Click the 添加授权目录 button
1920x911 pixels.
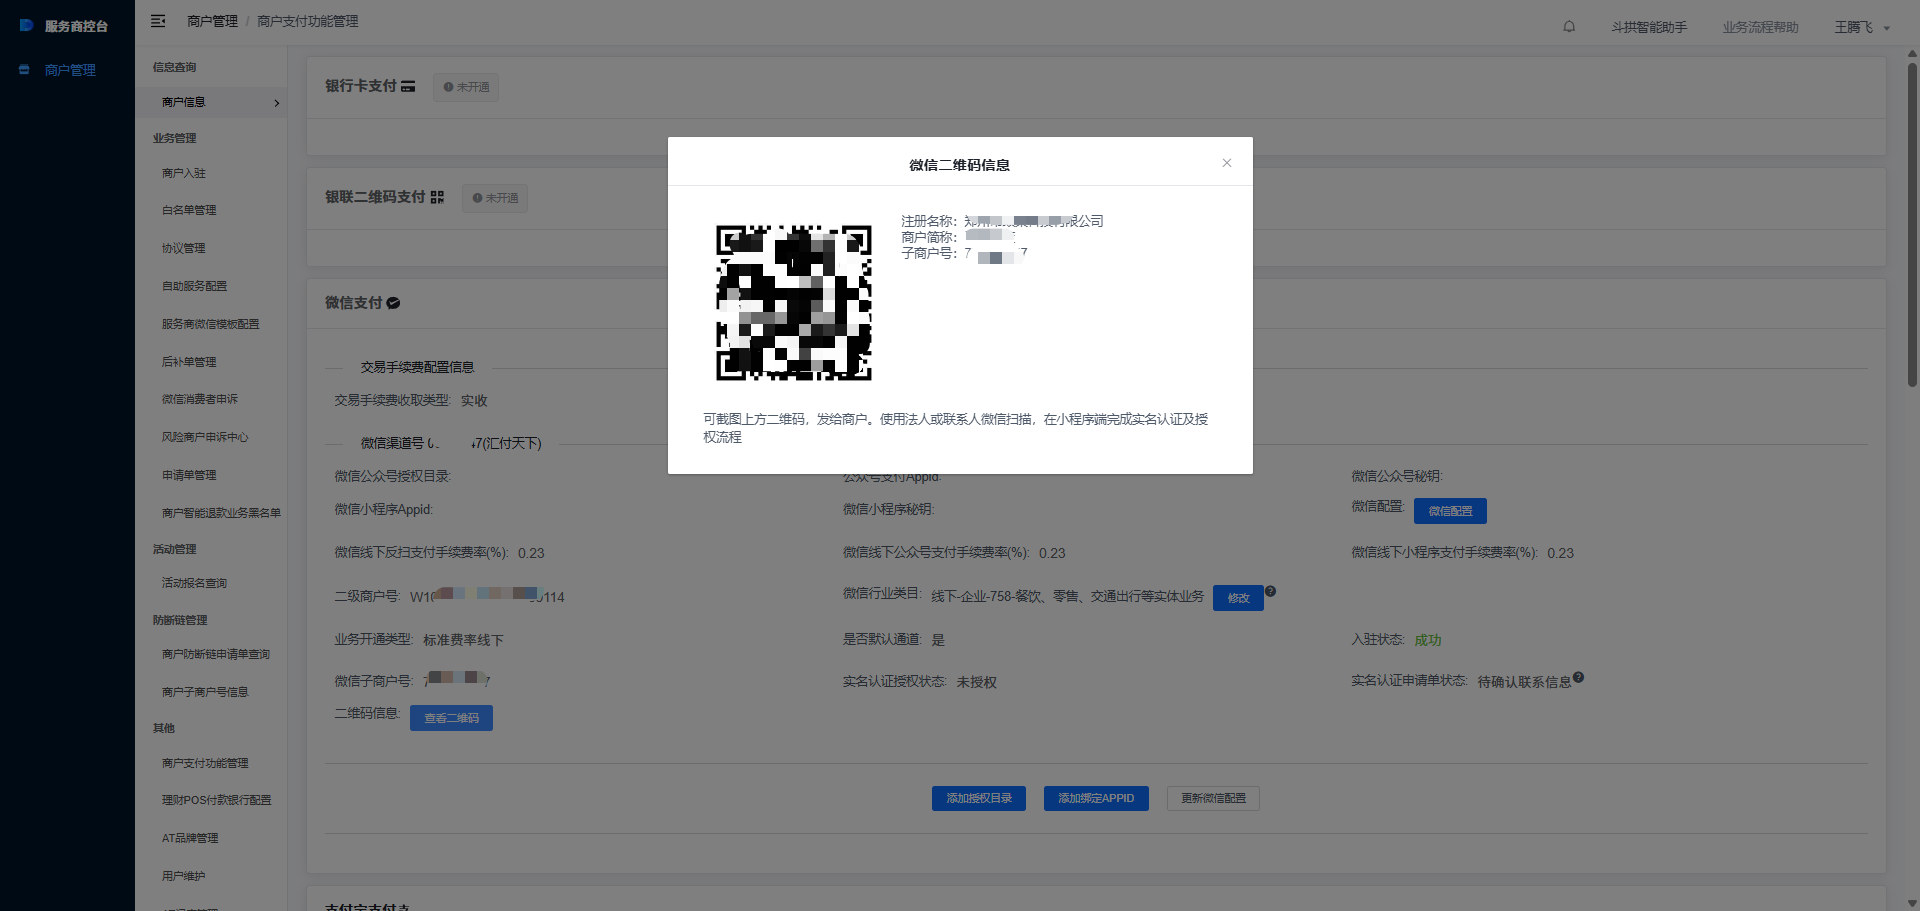(979, 798)
